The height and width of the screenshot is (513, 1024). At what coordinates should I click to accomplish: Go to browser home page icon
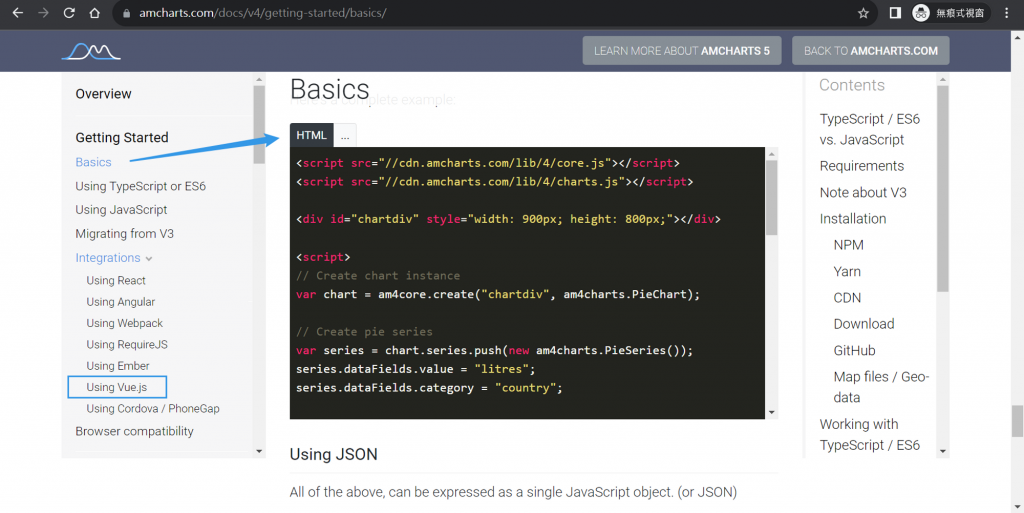pos(95,13)
